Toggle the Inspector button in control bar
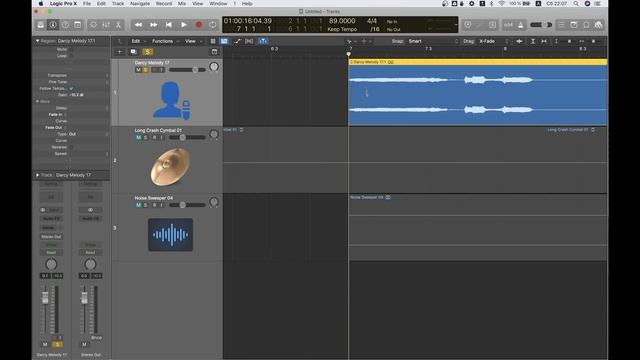 (x=53, y=25)
